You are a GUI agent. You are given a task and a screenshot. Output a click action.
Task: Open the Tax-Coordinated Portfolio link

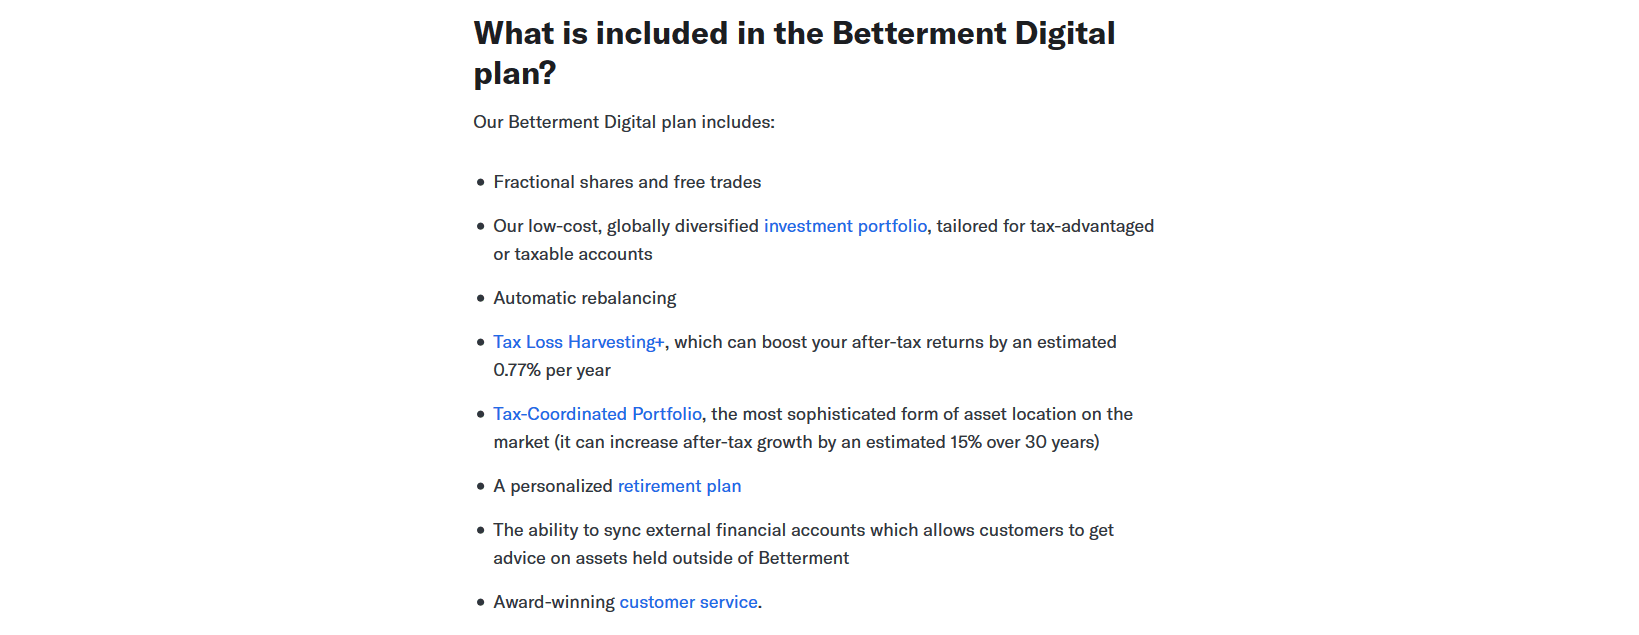[598, 414]
